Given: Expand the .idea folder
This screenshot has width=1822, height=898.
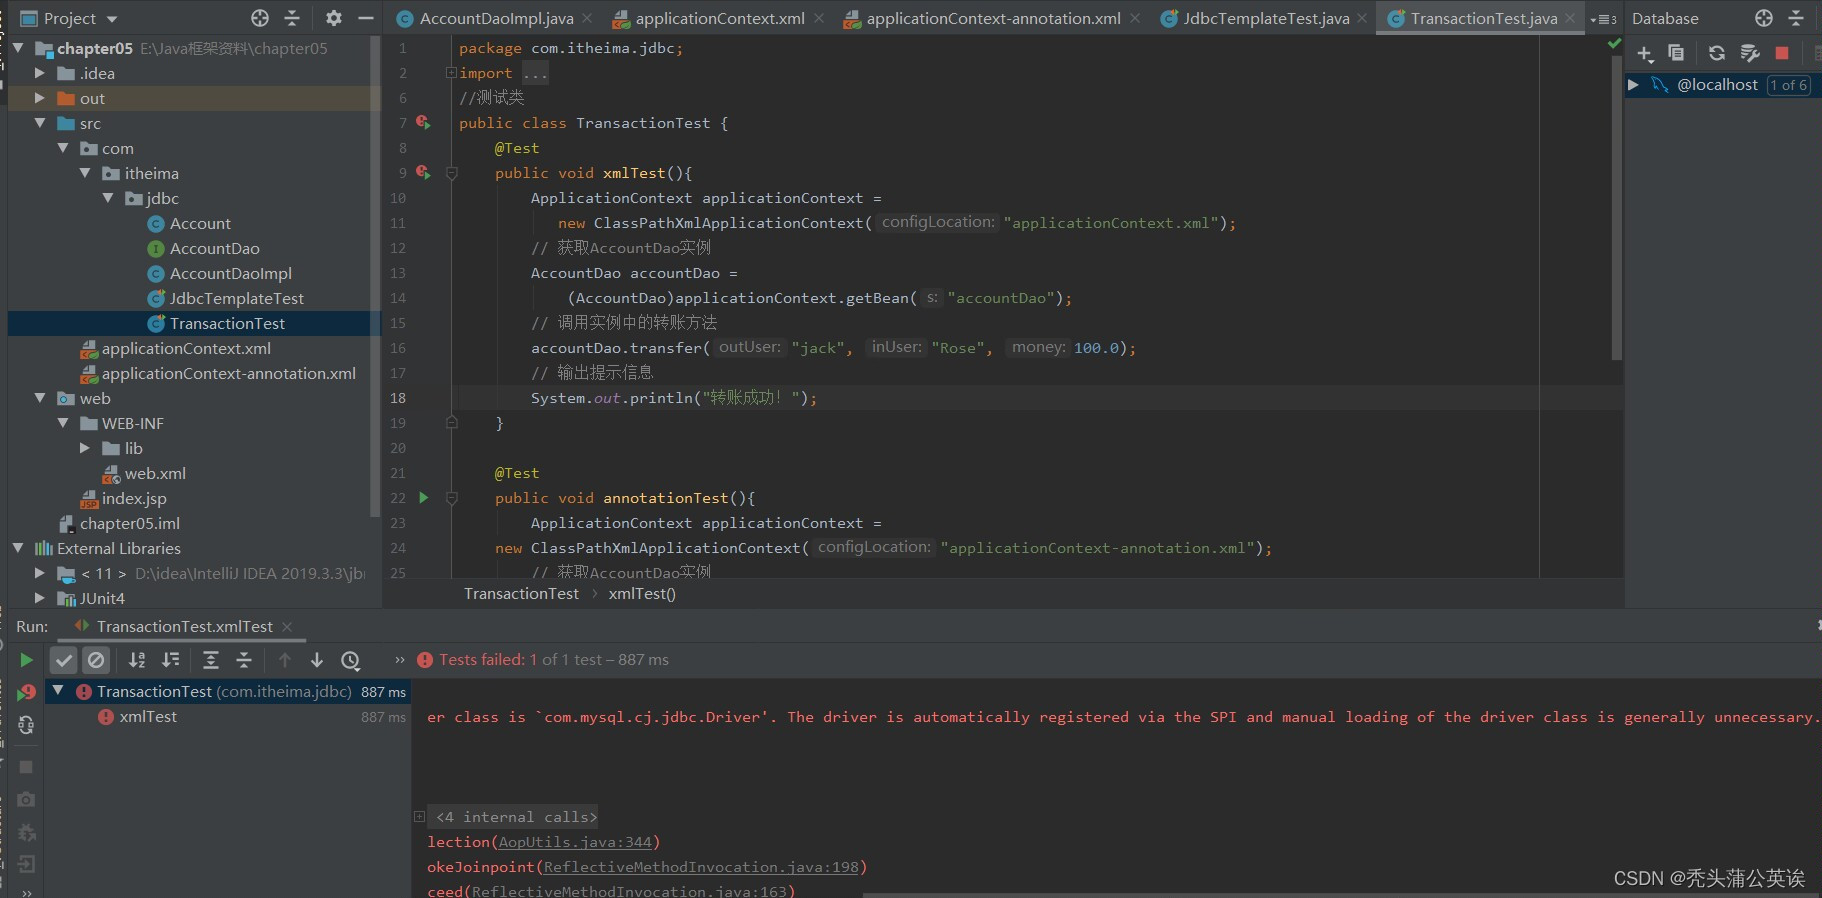Looking at the screenshot, I should [x=40, y=73].
